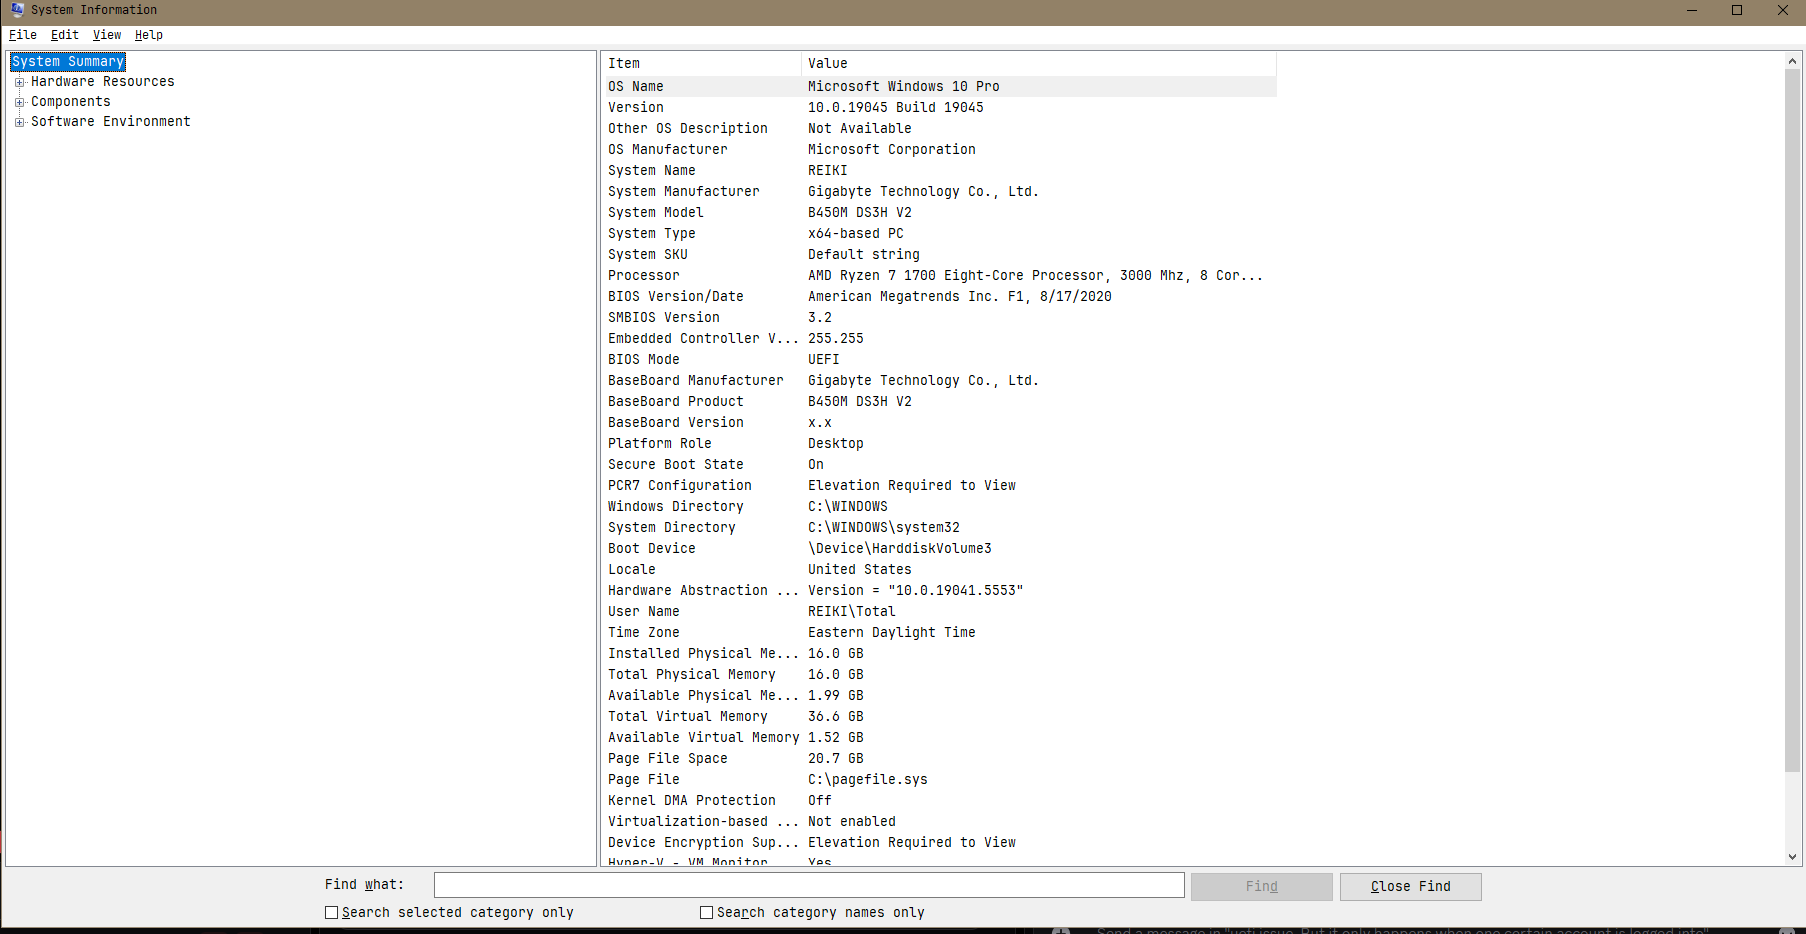Select the BIOS Mode row

tap(939, 360)
